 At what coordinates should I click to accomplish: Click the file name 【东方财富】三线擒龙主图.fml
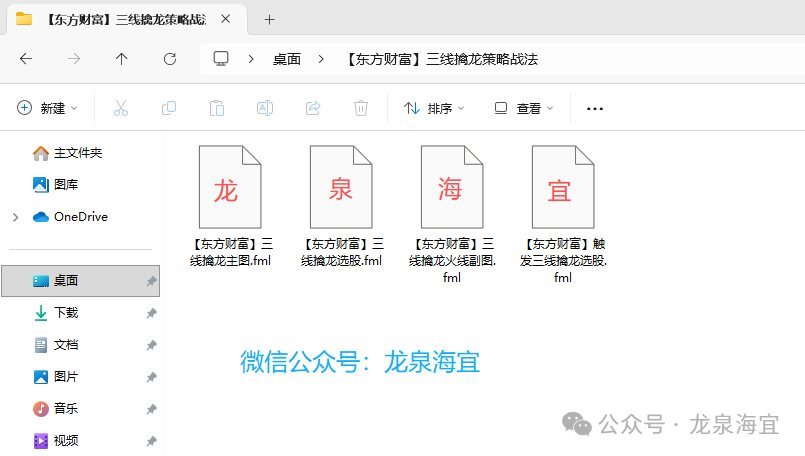point(231,252)
